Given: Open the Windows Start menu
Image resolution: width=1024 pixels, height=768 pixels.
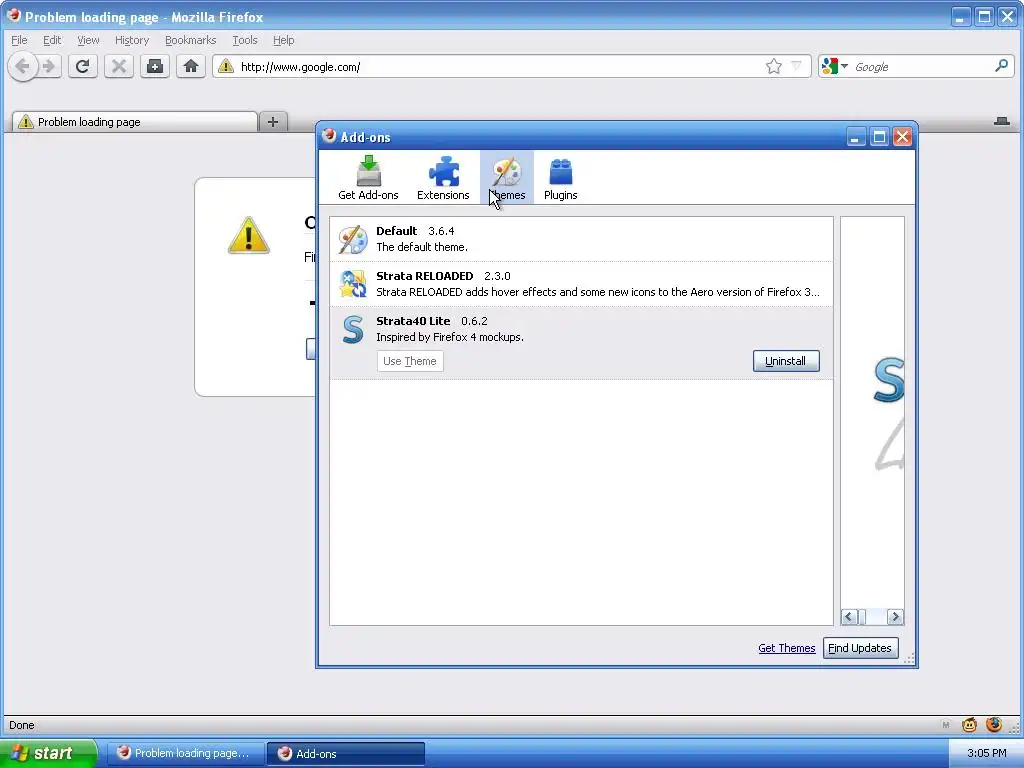Looking at the screenshot, I should tap(48, 753).
